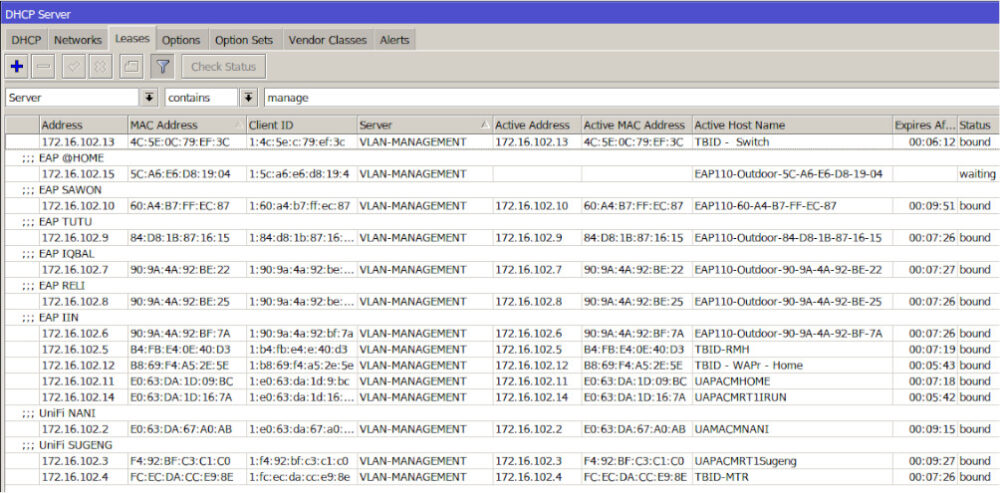Open the Server filter field dropdown arrow

149,98
